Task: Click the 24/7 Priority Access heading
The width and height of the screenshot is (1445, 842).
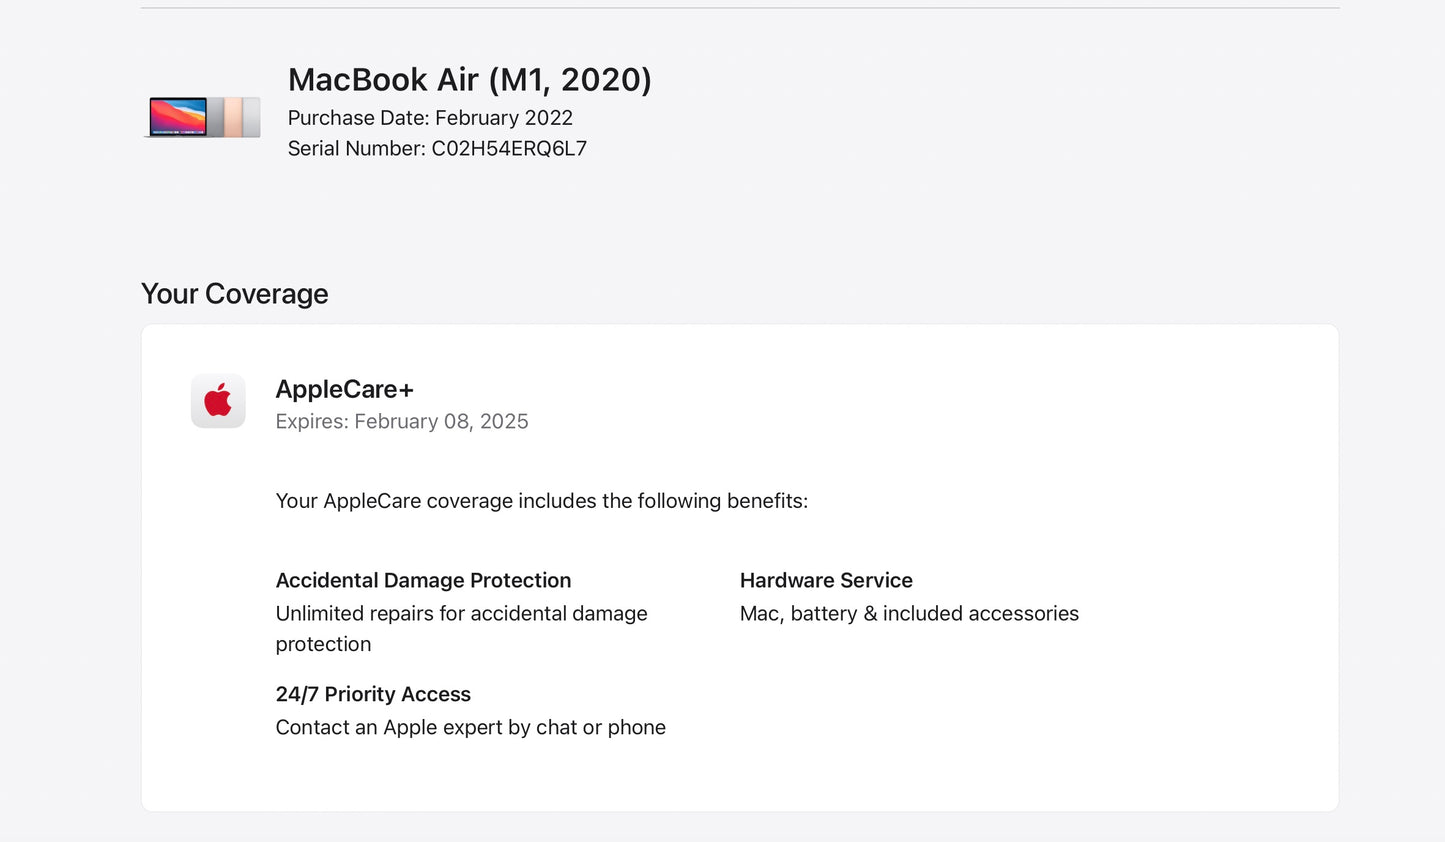Action: [x=373, y=695]
